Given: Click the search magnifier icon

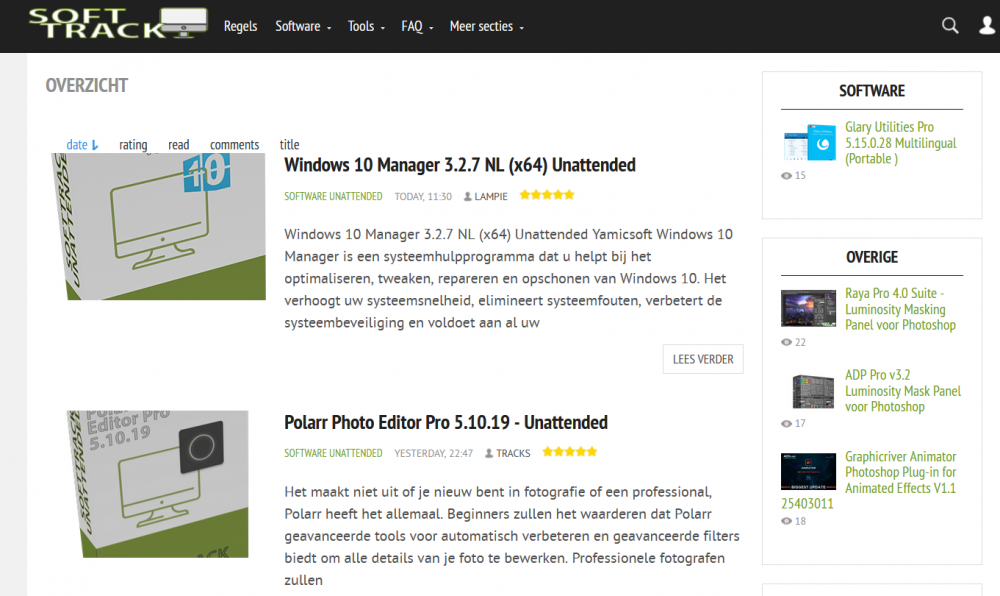Looking at the screenshot, I should coord(950,26).
